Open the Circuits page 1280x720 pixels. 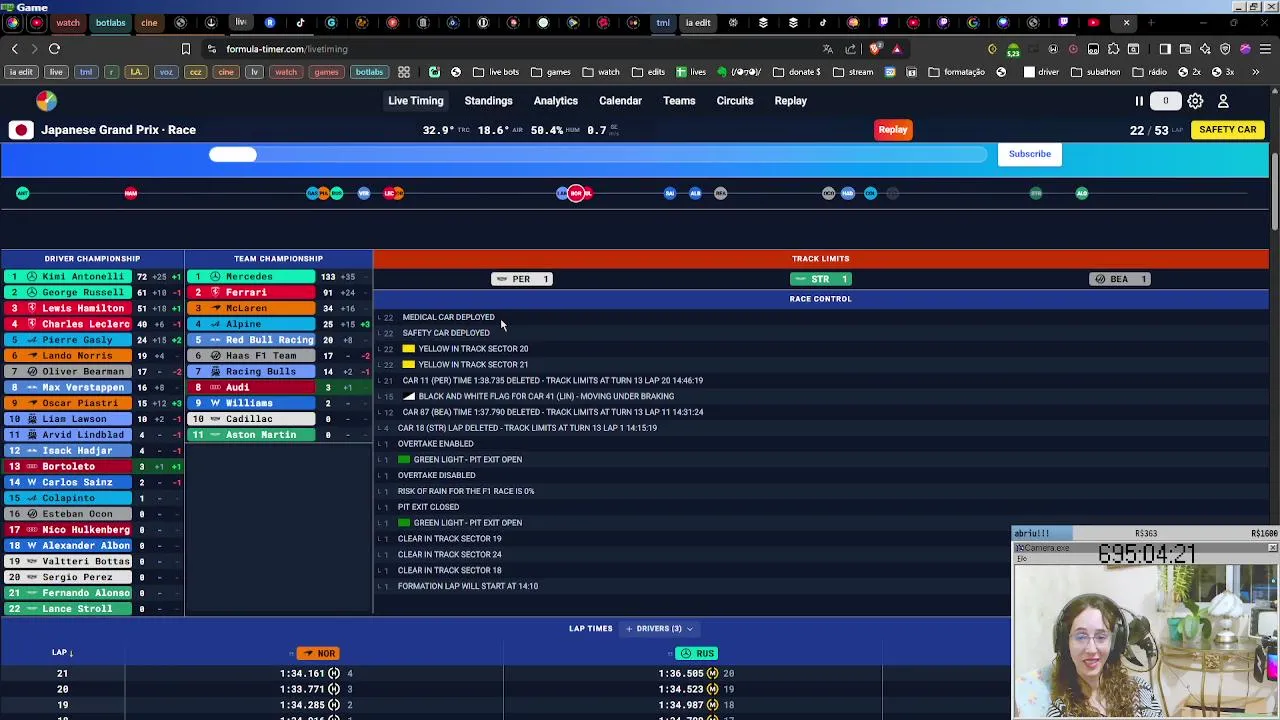click(735, 101)
